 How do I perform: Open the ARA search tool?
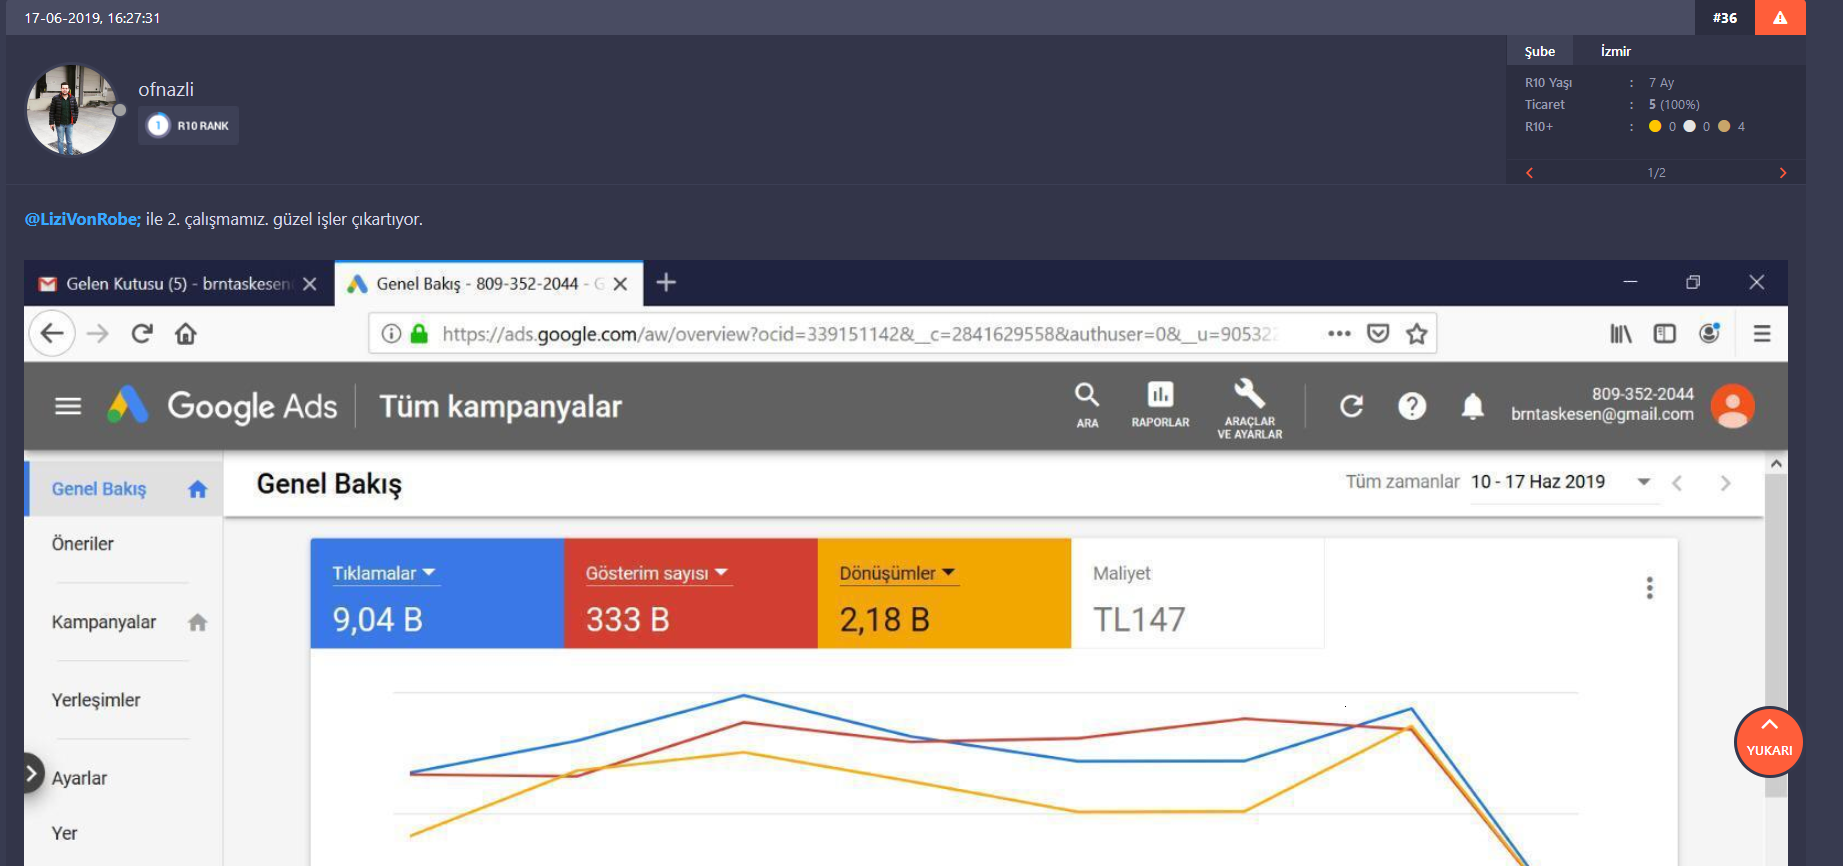point(1087,405)
